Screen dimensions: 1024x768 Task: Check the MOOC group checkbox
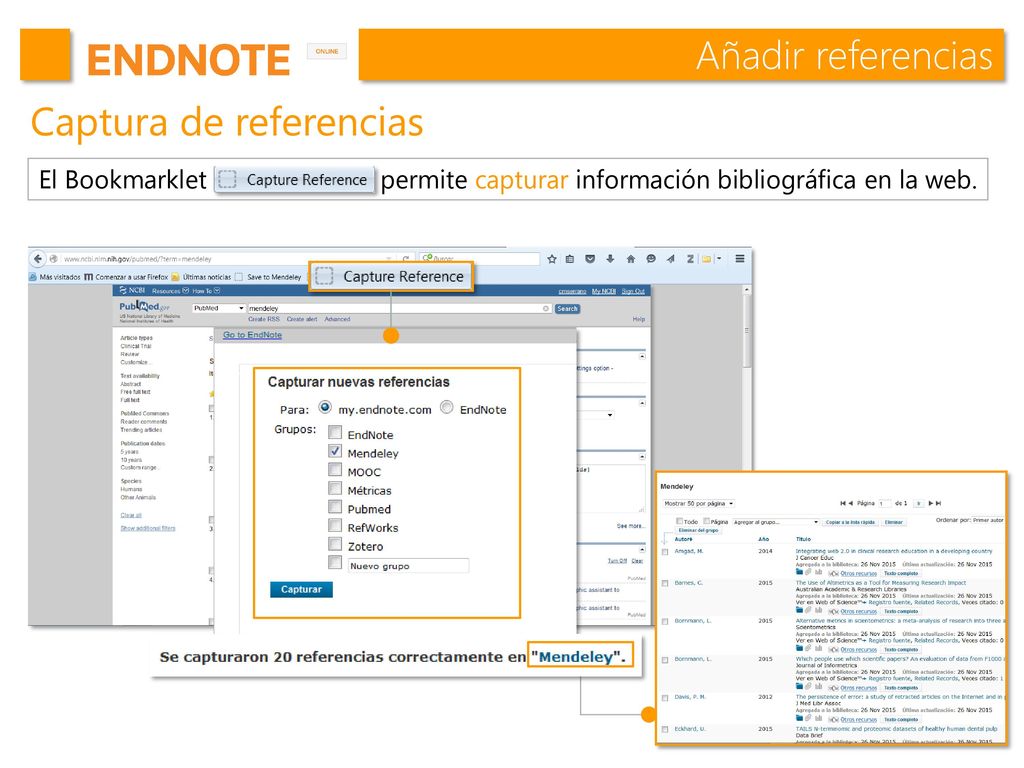coord(335,470)
